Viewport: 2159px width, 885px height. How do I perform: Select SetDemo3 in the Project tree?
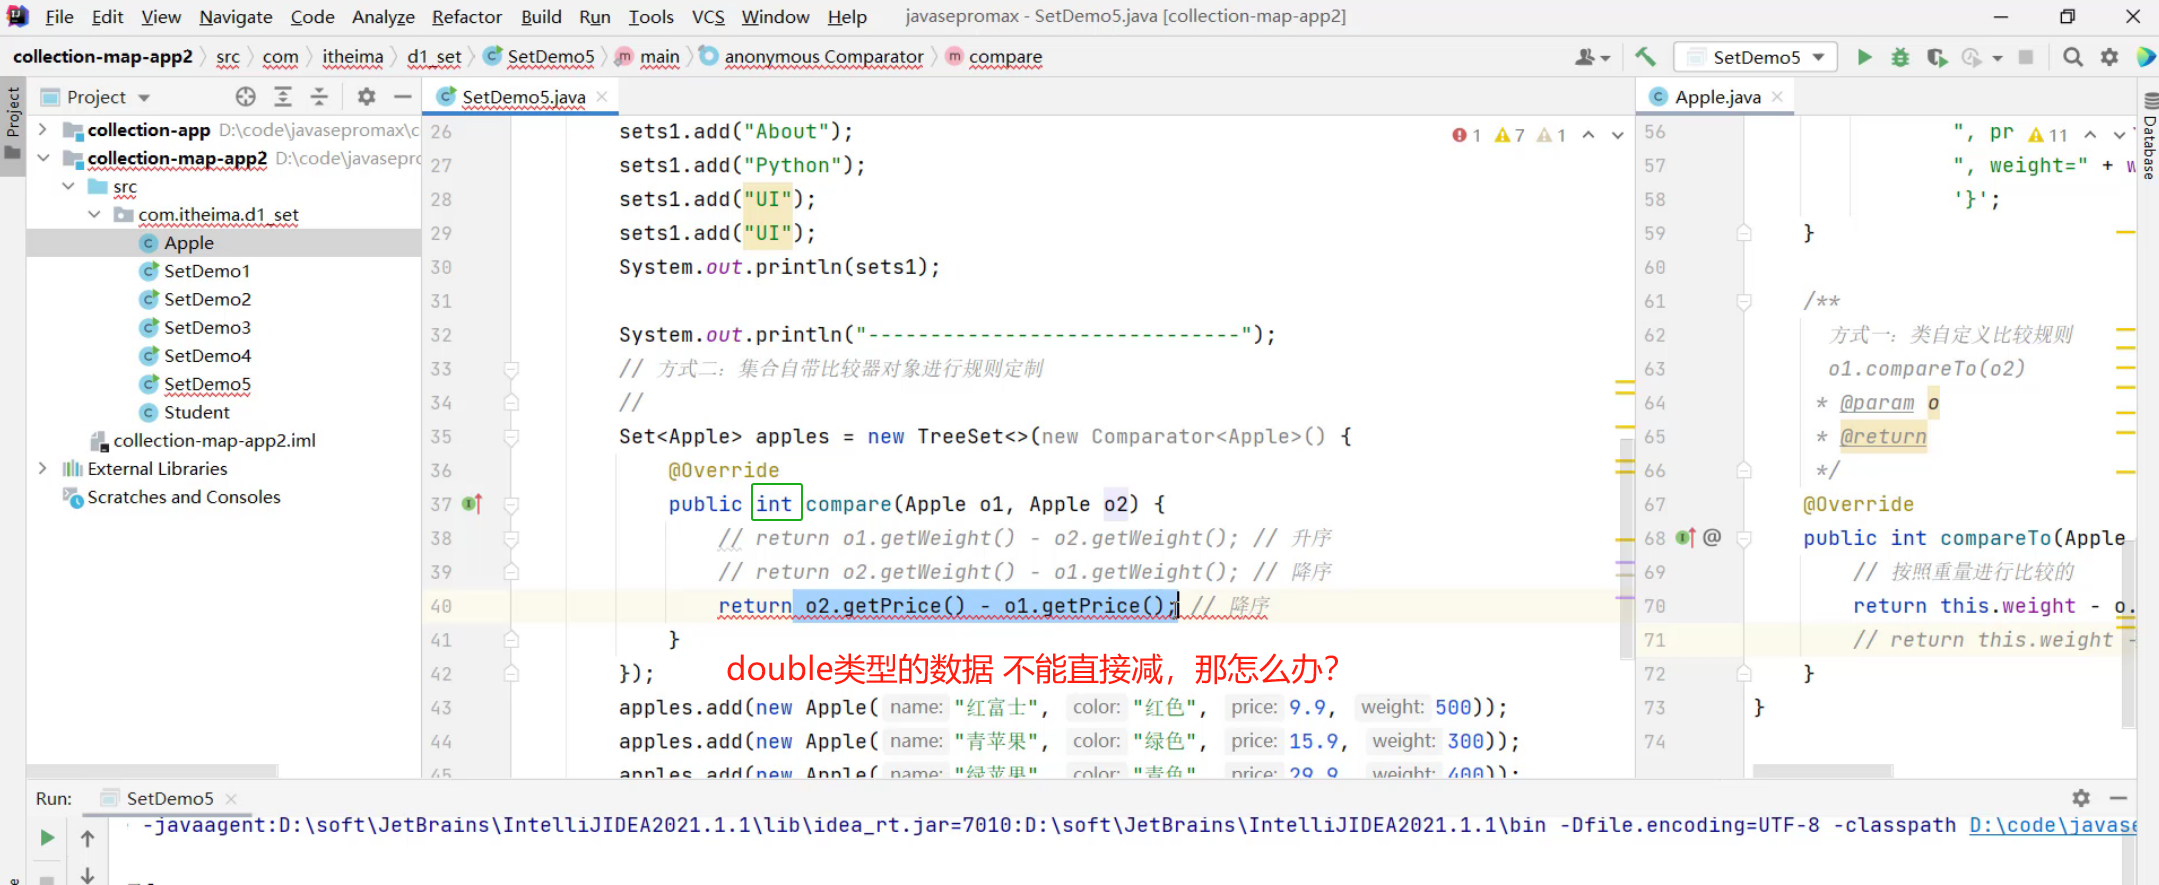coord(207,327)
